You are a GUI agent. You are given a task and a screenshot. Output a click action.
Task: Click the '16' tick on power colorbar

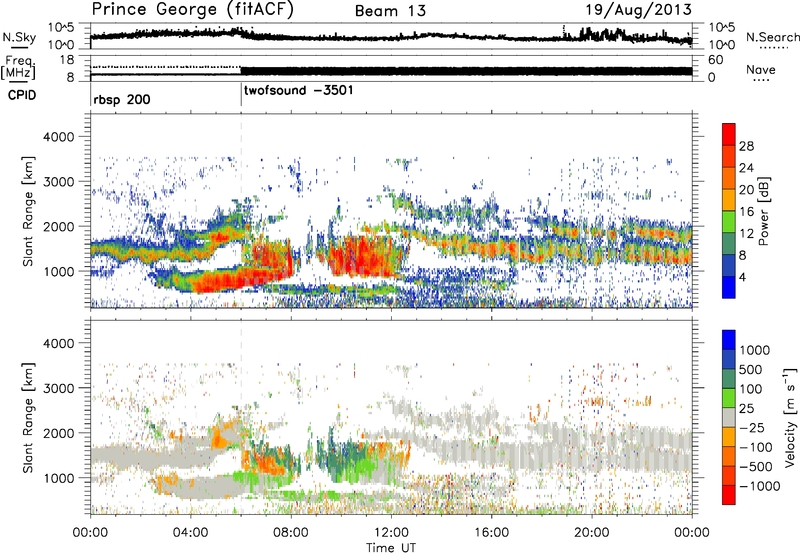(x=746, y=212)
